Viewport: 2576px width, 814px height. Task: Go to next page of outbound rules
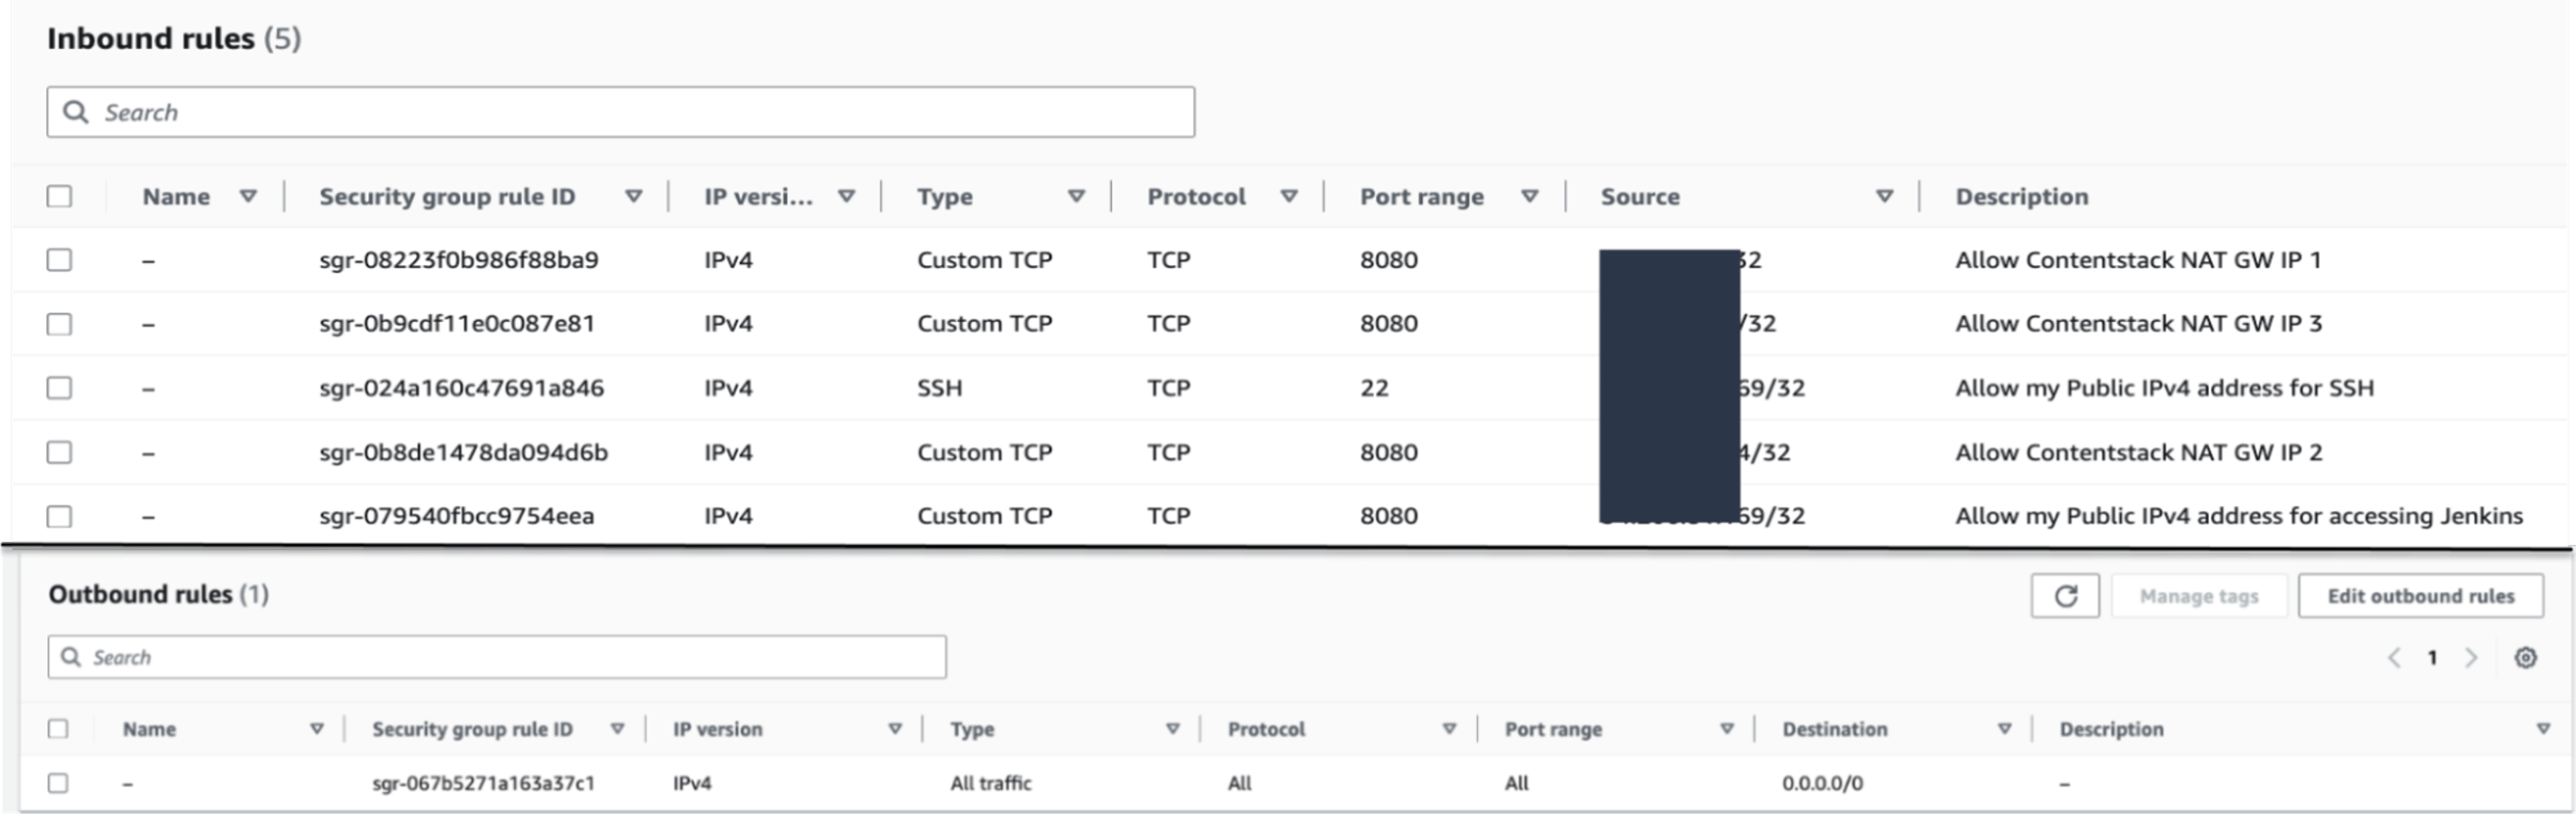(2471, 657)
